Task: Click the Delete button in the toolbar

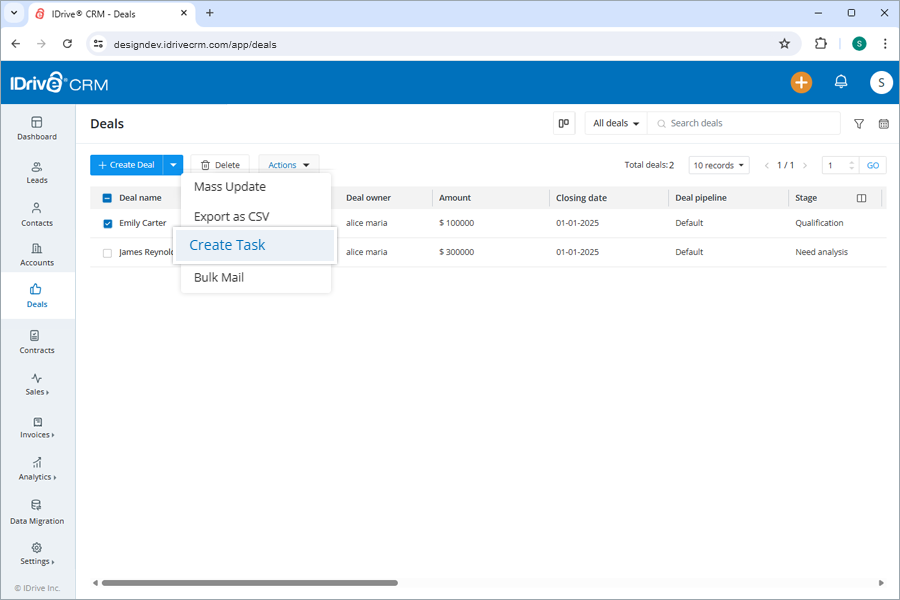Action: click(220, 164)
